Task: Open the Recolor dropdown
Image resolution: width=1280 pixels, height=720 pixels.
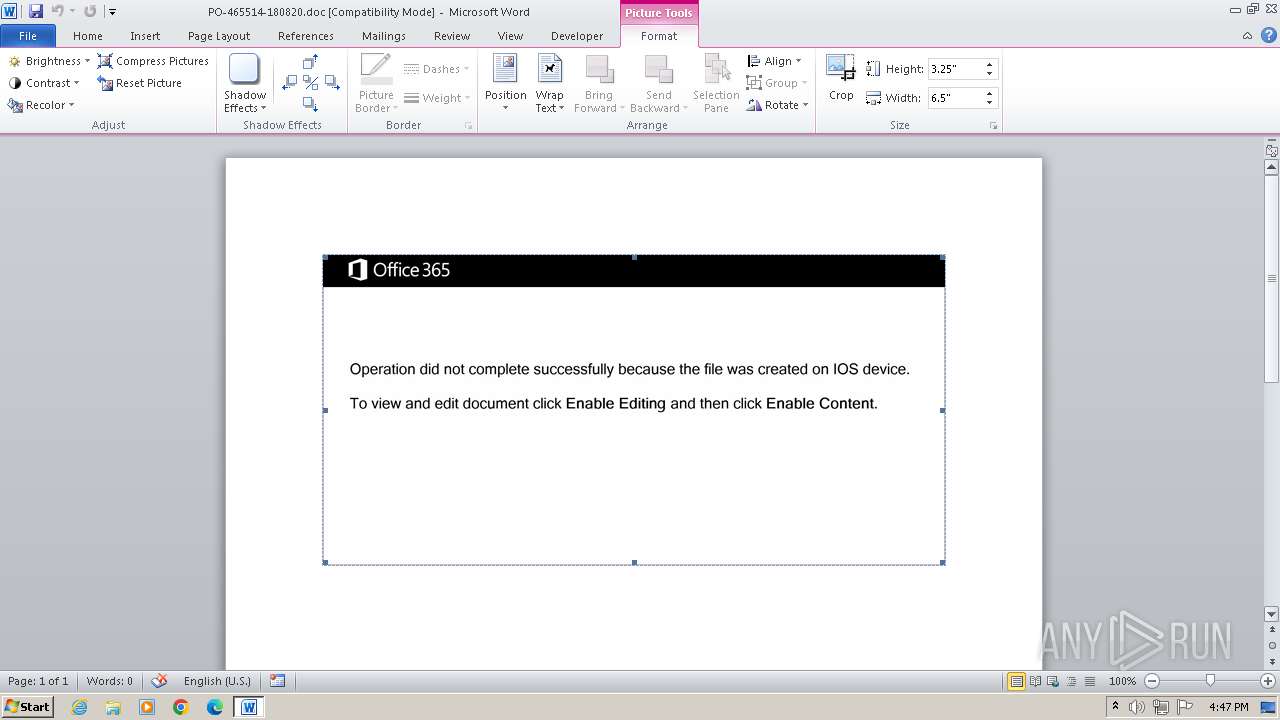Action: [x=41, y=105]
